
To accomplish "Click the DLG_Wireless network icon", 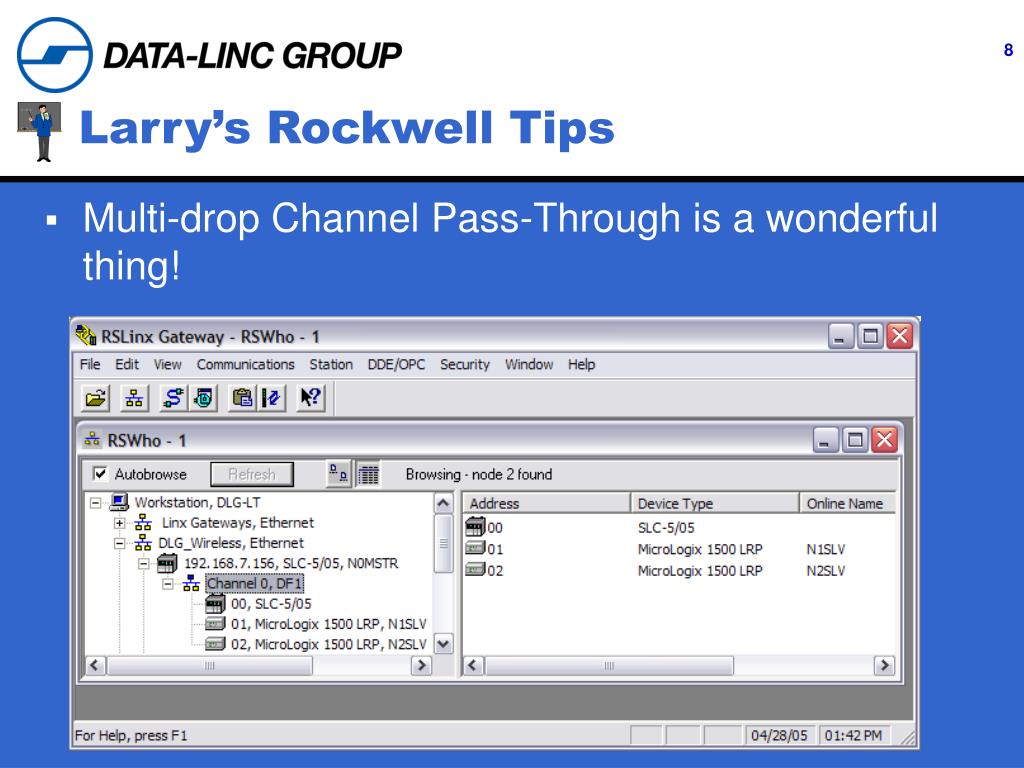I will pyautogui.click(x=143, y=543).
